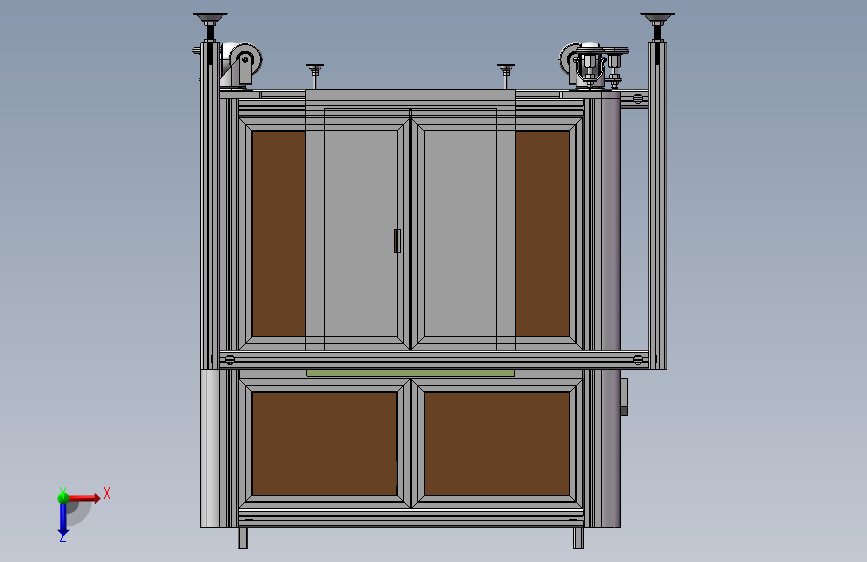Click the bolt on the top right bracket
Viewport: 867px width, 562px height.
(x=638, y=100)
